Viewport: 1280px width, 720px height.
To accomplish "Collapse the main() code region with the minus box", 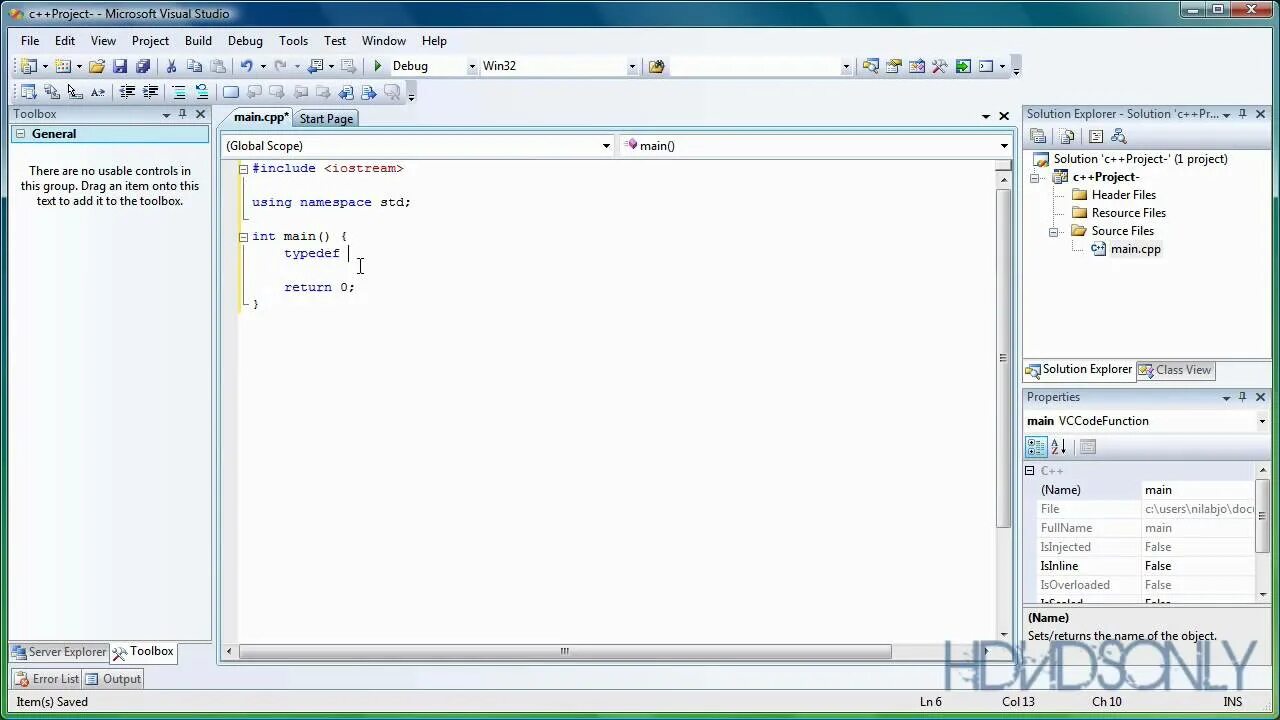I will click(243, 236).
